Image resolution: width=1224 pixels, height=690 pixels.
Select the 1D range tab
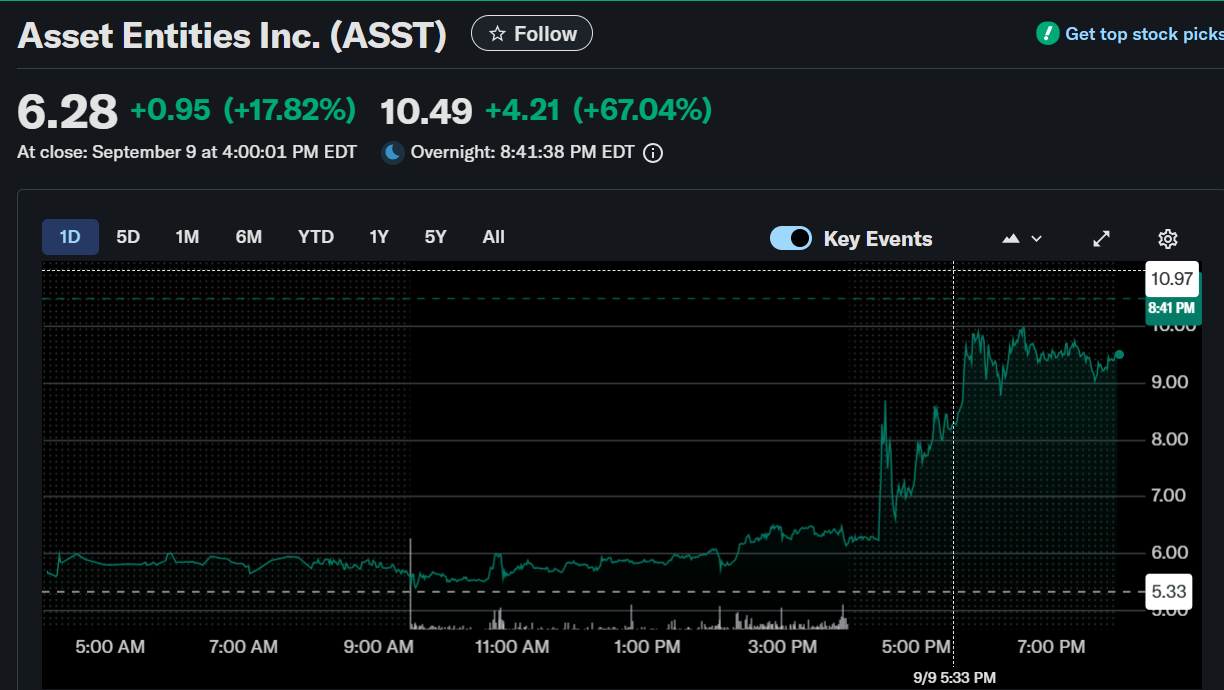pos(70,237)
